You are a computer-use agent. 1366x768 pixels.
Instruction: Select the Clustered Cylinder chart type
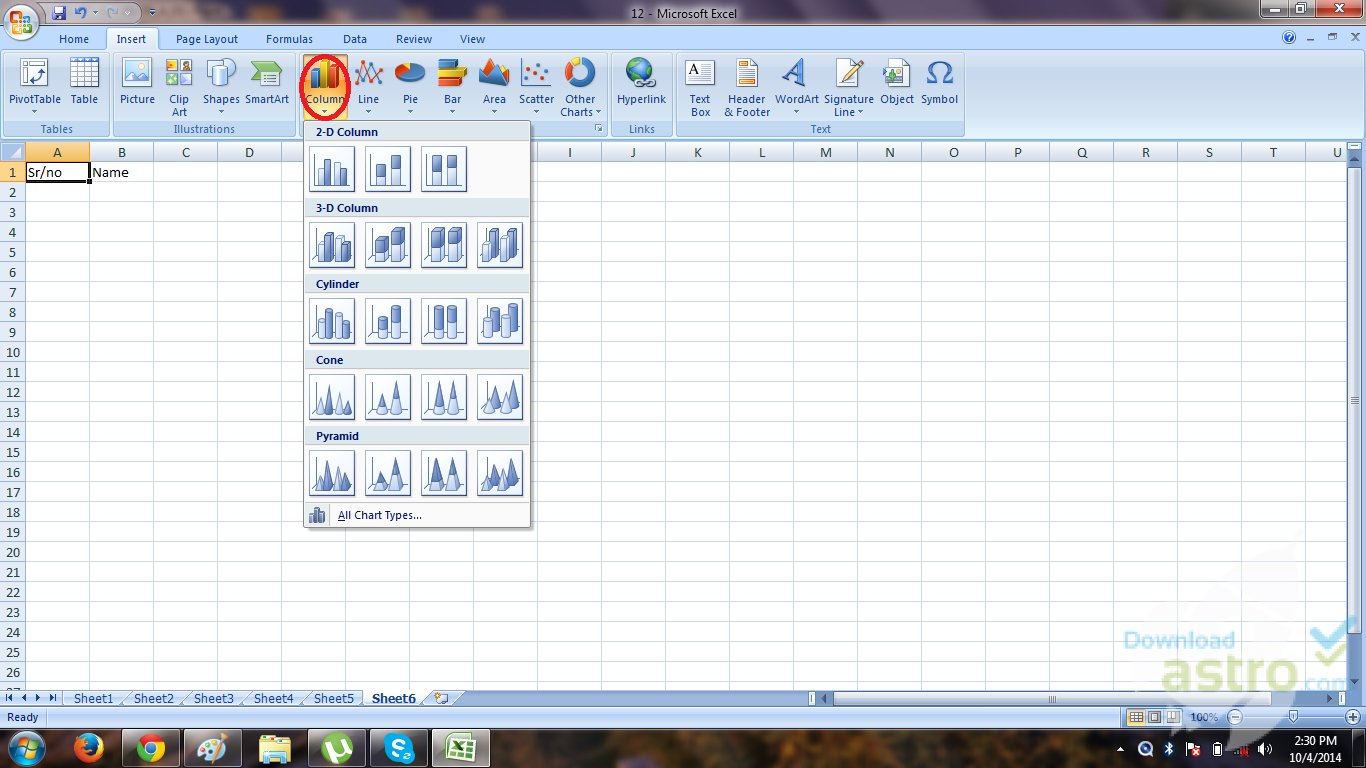coord(332,320)
